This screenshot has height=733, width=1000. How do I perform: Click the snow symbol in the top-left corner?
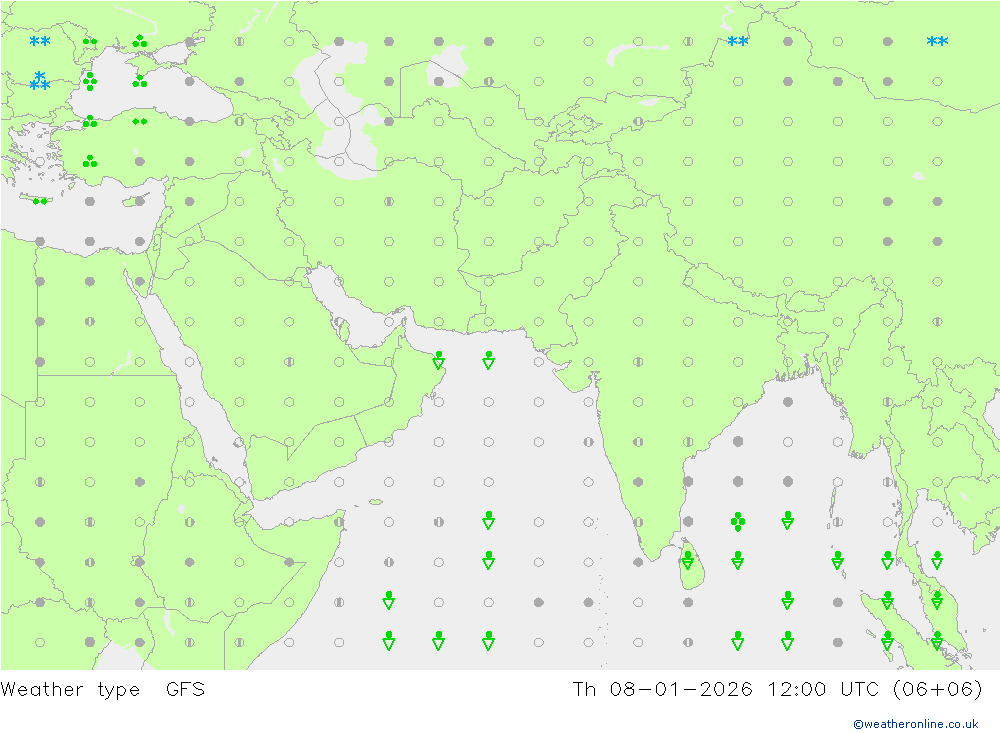click(x=40, y=41)
